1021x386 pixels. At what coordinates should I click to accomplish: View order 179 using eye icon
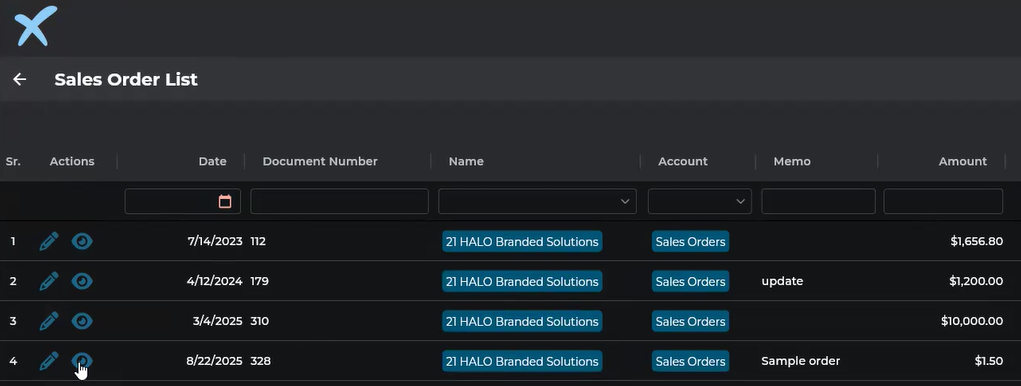click(x=82, y=281)
